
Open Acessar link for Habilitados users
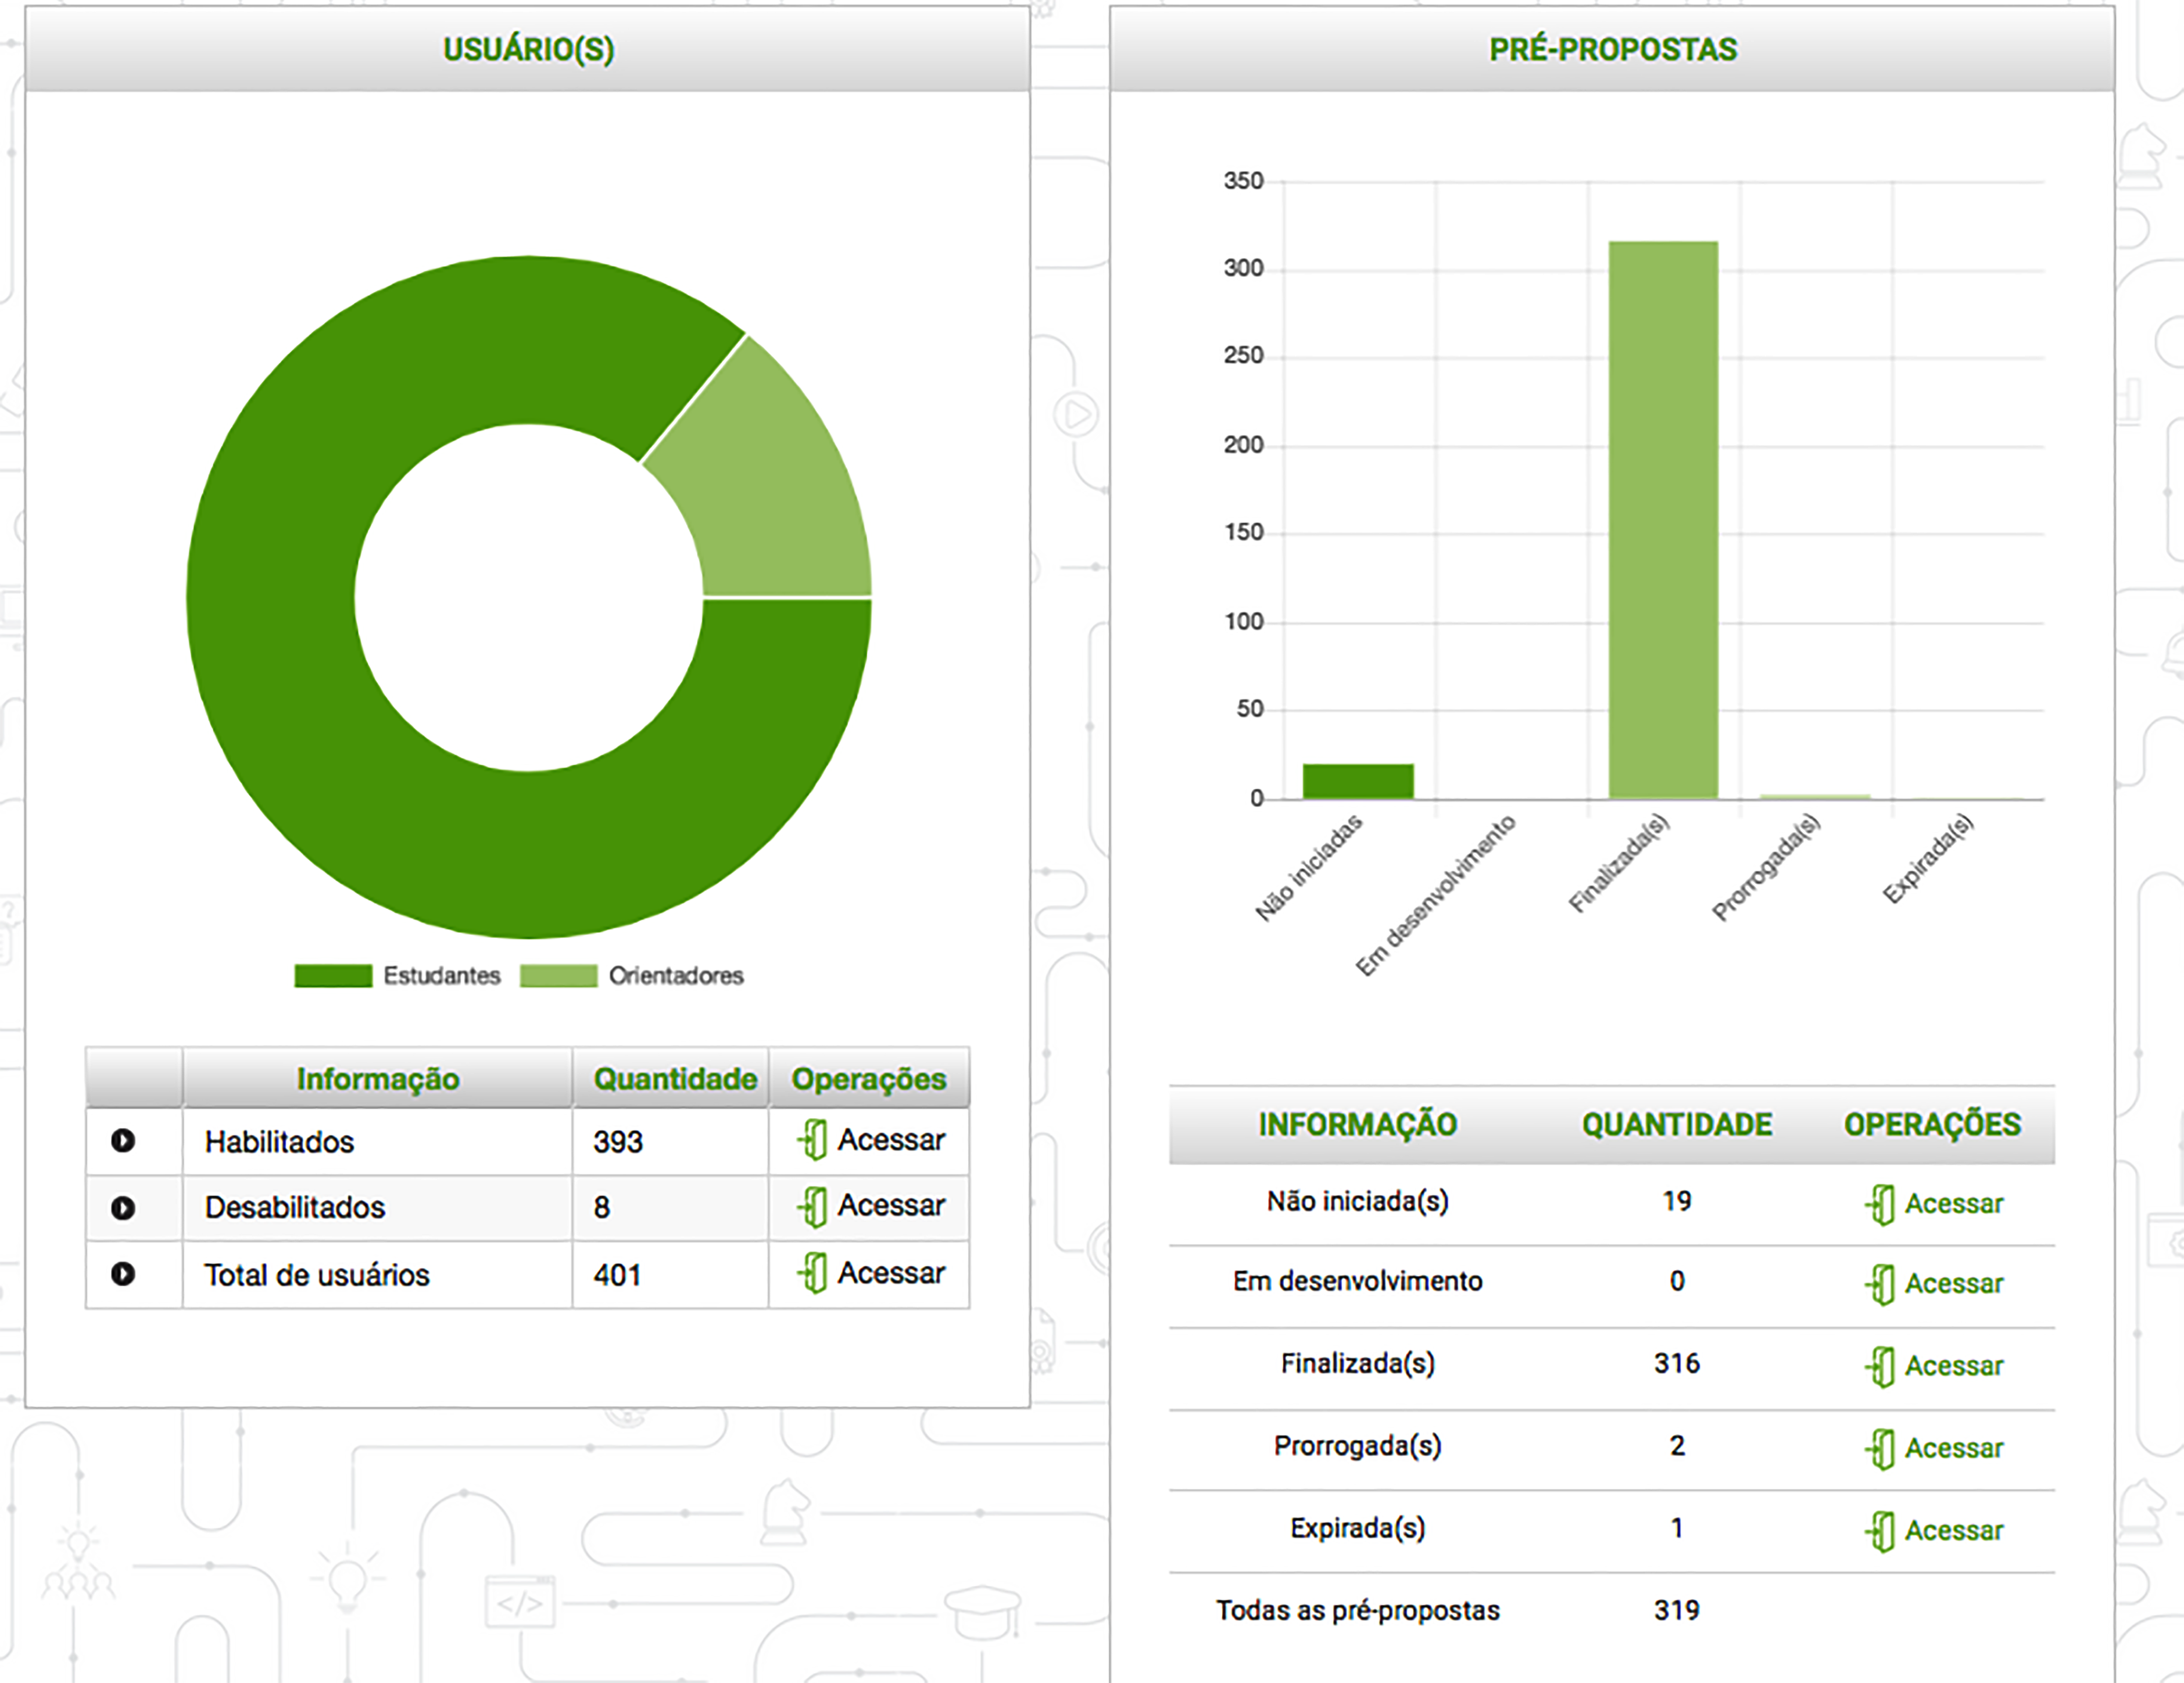click(890, 1140)
